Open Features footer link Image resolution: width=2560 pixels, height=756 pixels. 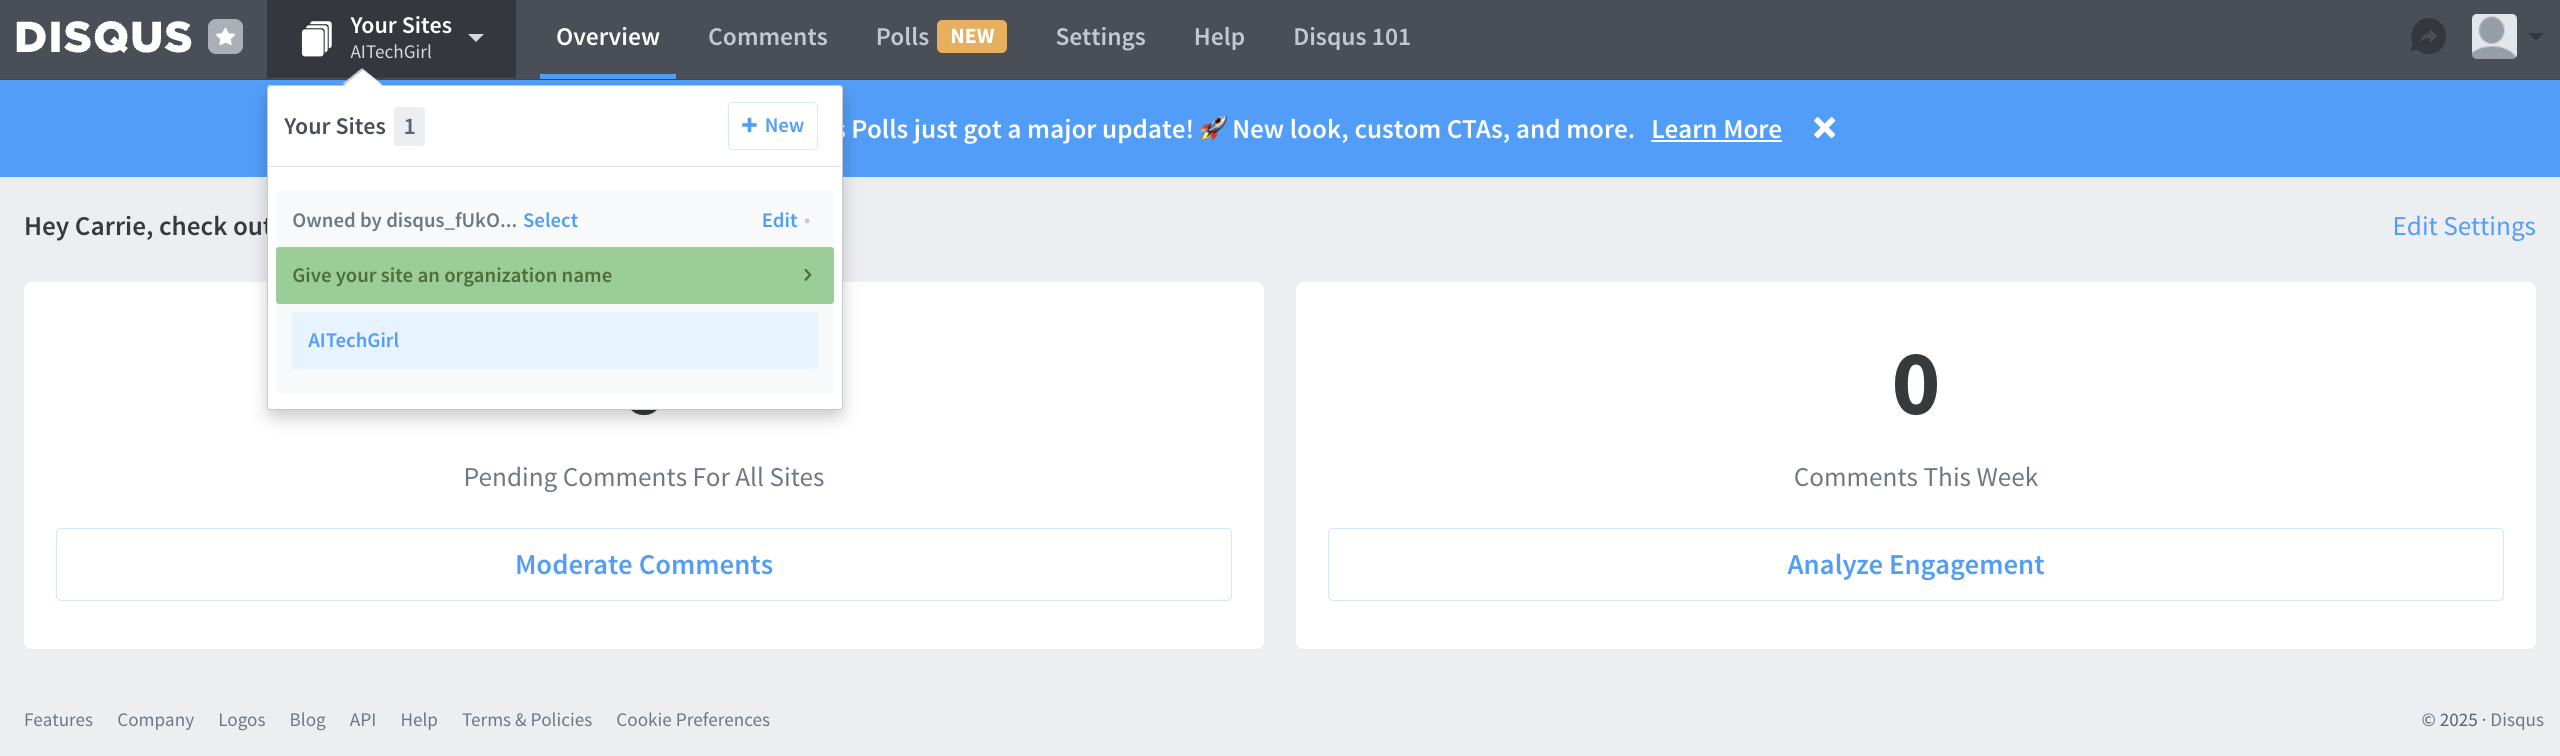coord(58,720)
